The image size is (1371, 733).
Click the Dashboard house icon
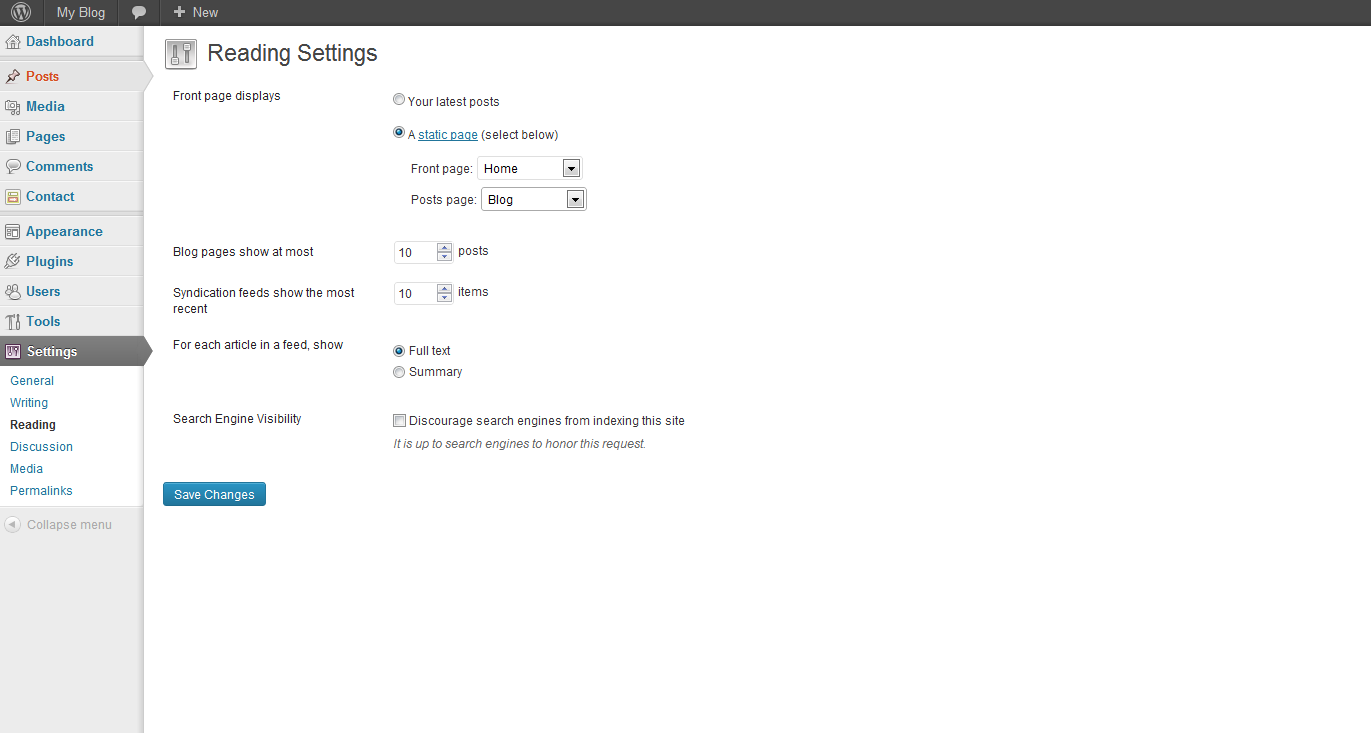pyautogui.click(x=13, y=42)
